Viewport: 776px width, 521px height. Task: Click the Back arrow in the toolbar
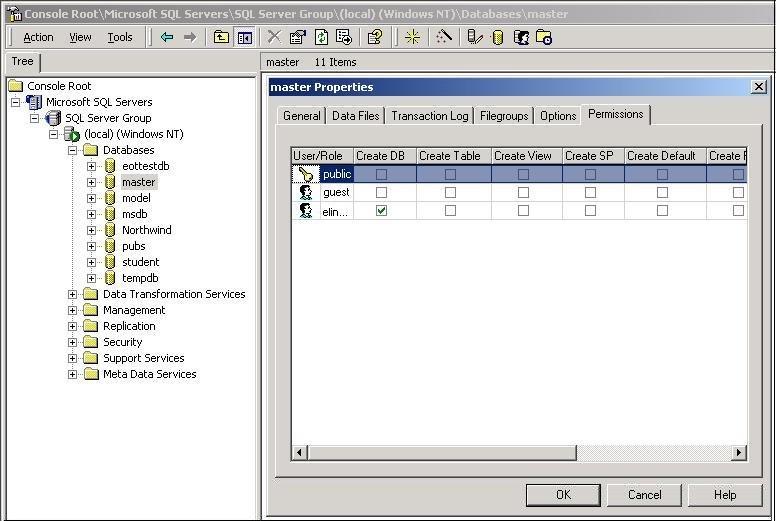(167, 37)
